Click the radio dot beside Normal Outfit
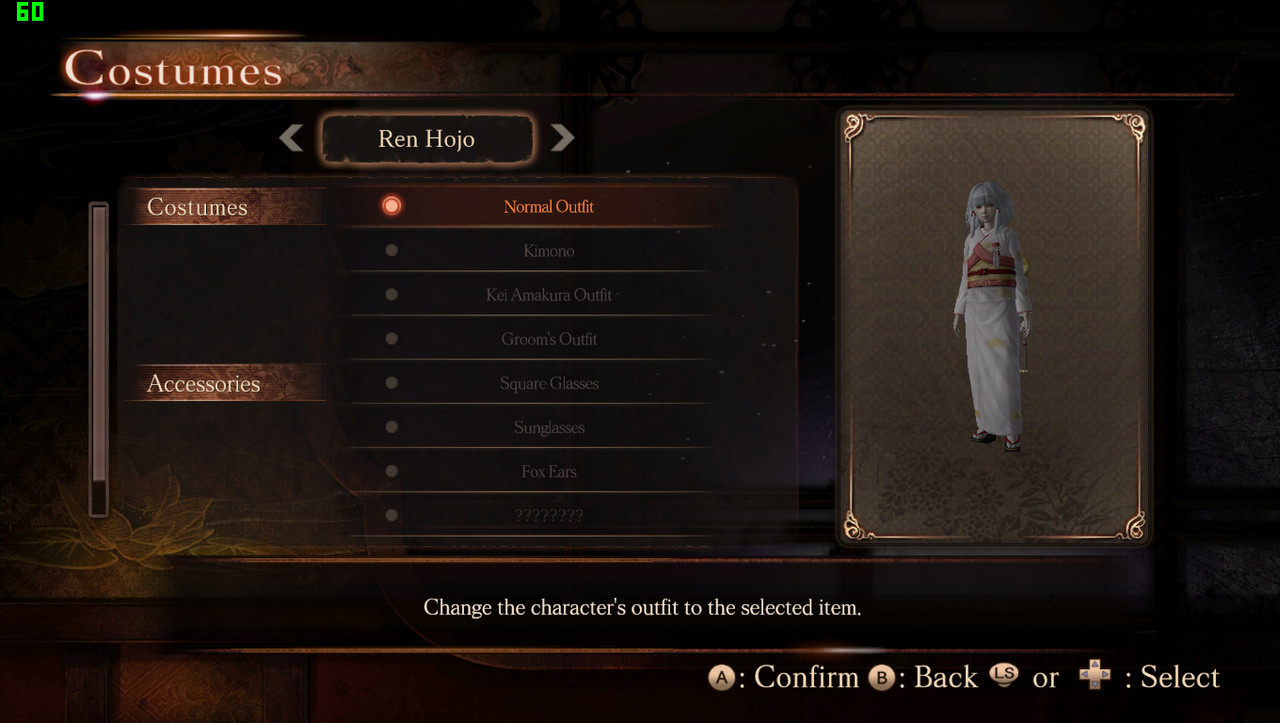The height and width of the screenshot is (723, 1280). coord(392,206)
